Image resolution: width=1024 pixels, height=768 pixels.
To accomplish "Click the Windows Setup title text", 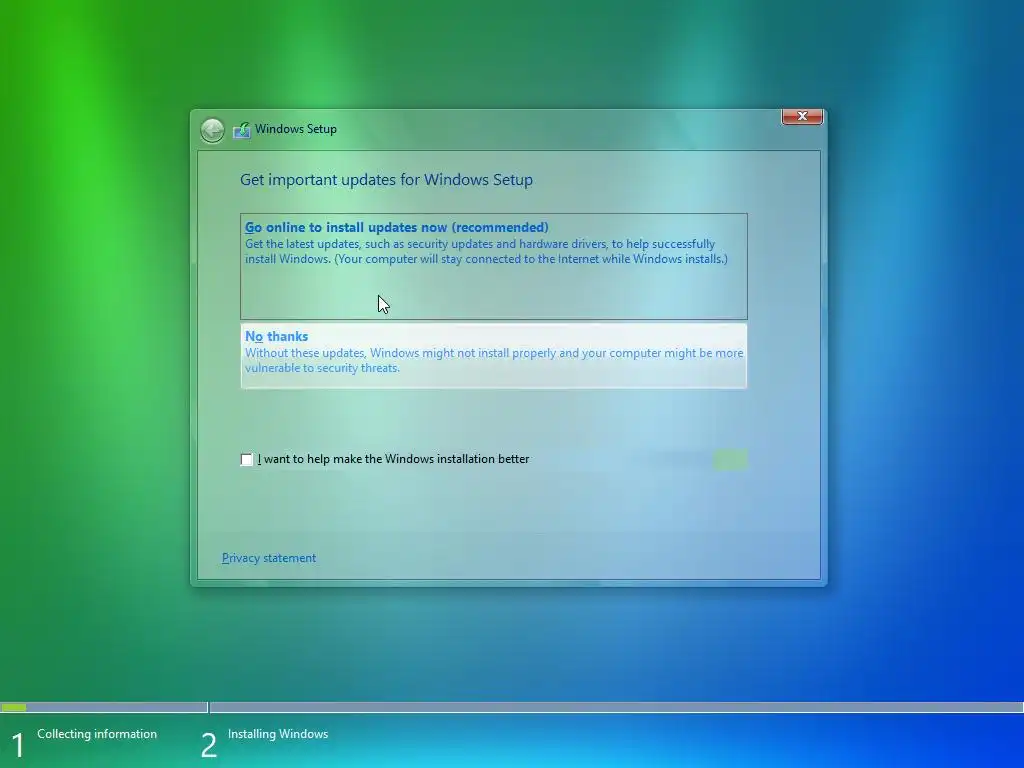I will (x=296, y=129).
